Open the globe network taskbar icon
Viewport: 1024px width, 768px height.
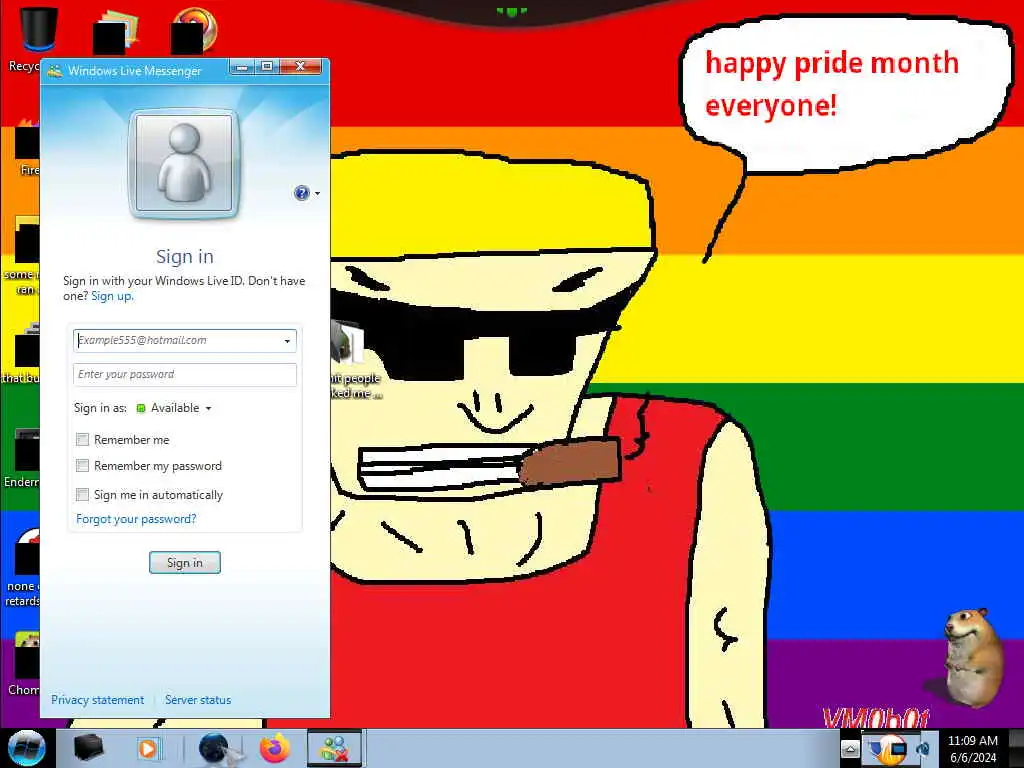218,748
